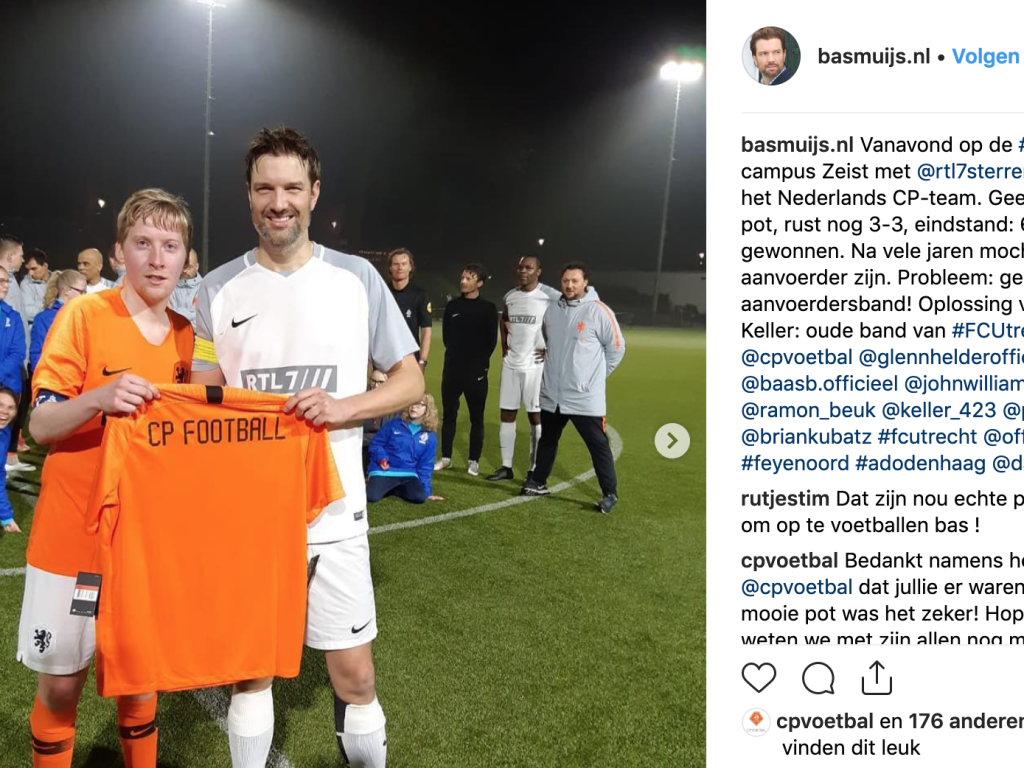The image size is (1024, 768).
Task: Go to the next photo with the arrow
Action: pyautogui.click(x=672, y=441)
